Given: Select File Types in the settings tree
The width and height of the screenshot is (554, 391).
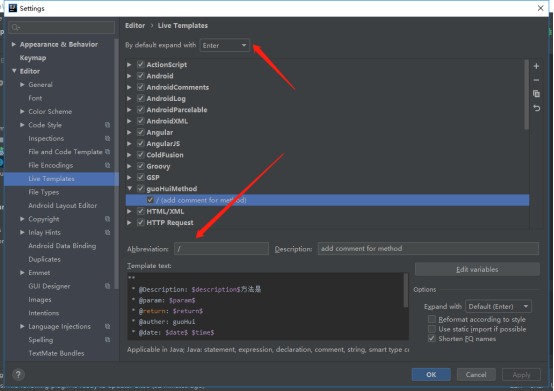Looking at the screenshot, I should [43, 192].
